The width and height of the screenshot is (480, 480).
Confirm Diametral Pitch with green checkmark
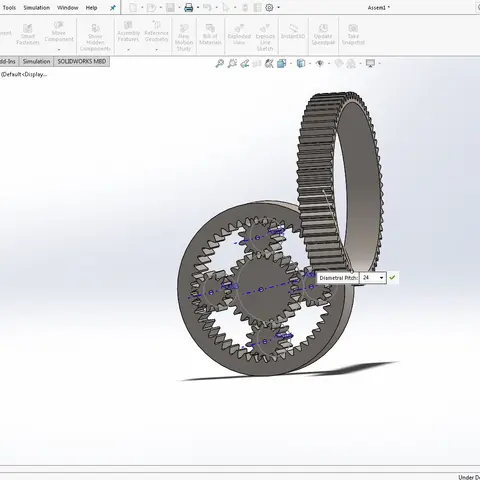point(392,277)
